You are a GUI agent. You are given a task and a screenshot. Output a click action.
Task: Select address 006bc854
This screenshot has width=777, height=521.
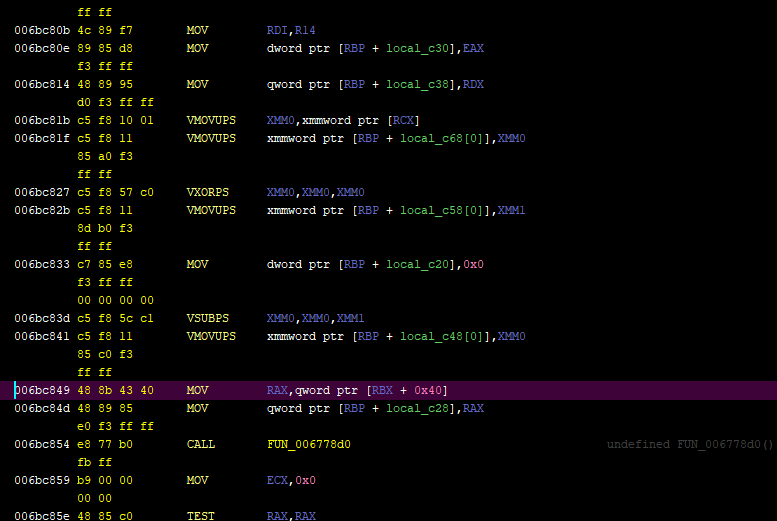42,444
